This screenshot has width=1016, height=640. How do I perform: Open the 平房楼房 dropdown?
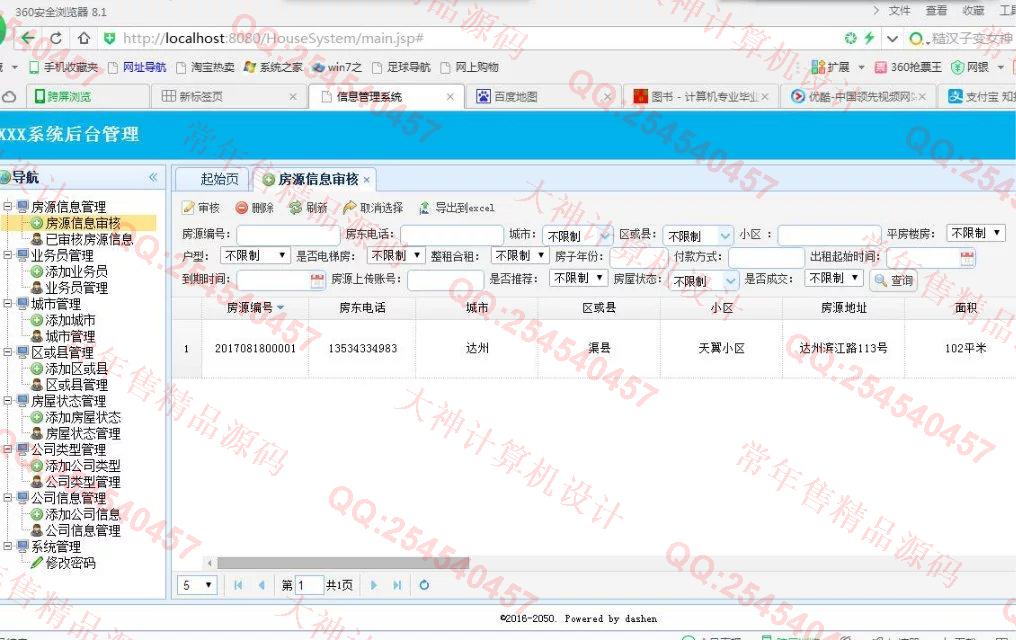[x=976, y=233]
